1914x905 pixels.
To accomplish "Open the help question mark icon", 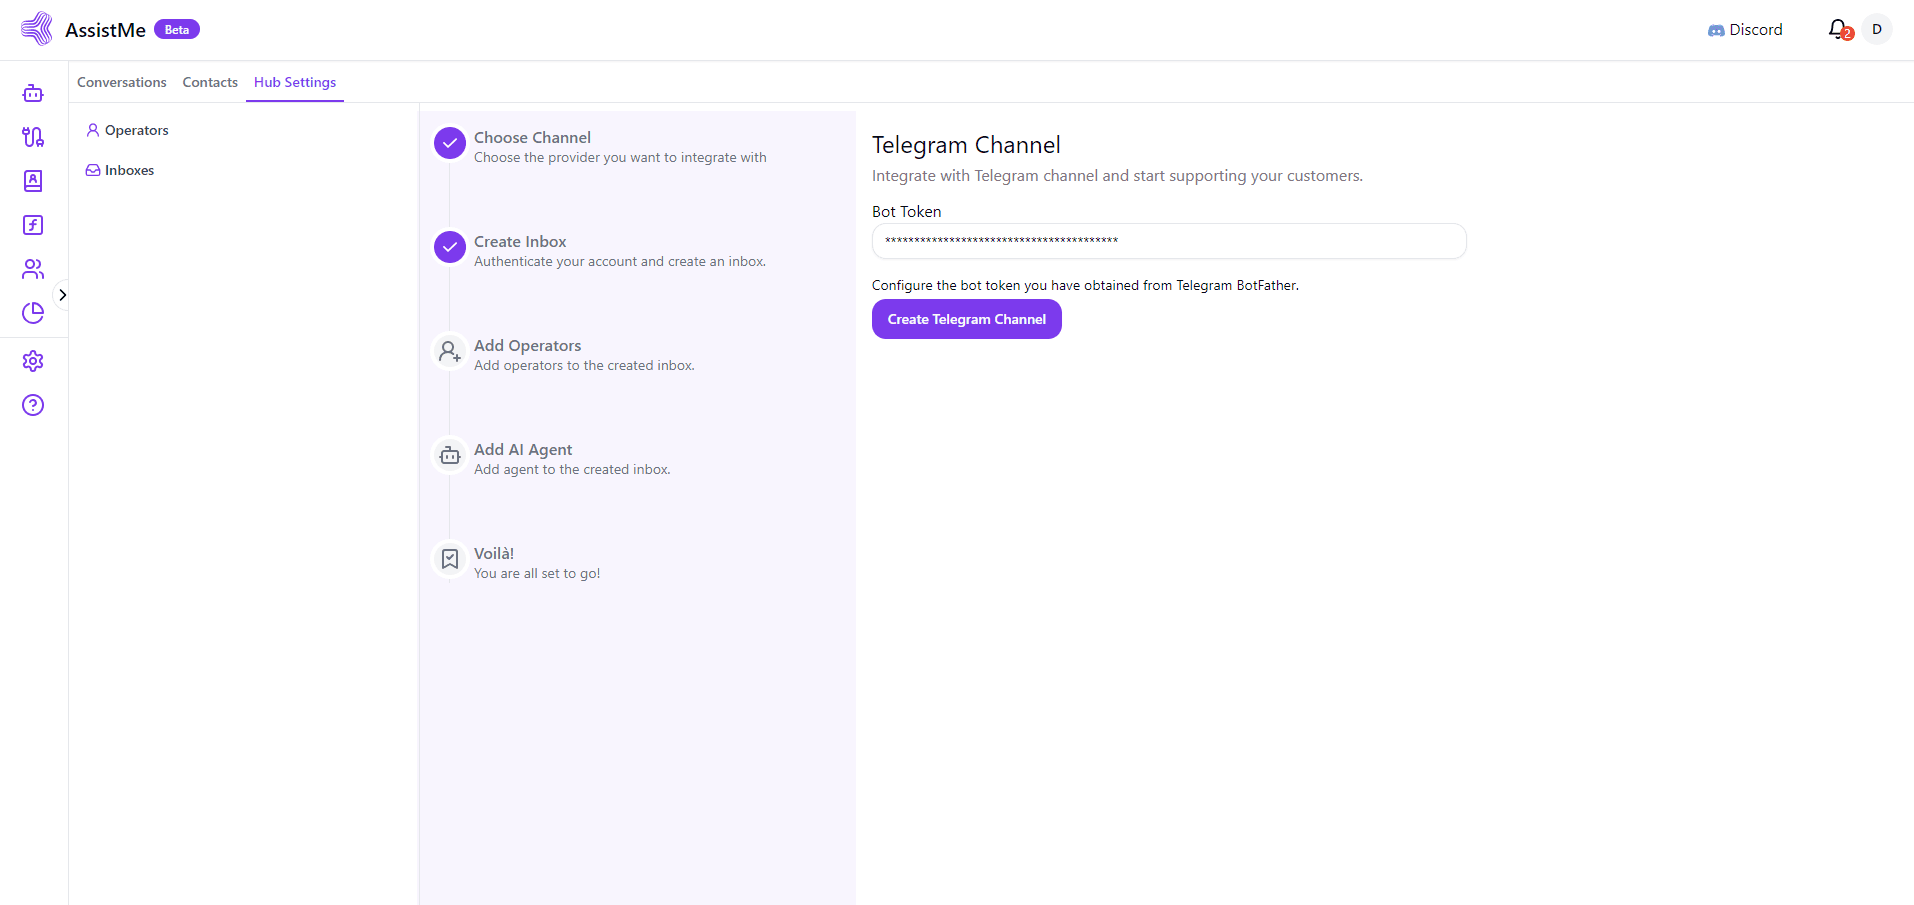I will 33,405.
